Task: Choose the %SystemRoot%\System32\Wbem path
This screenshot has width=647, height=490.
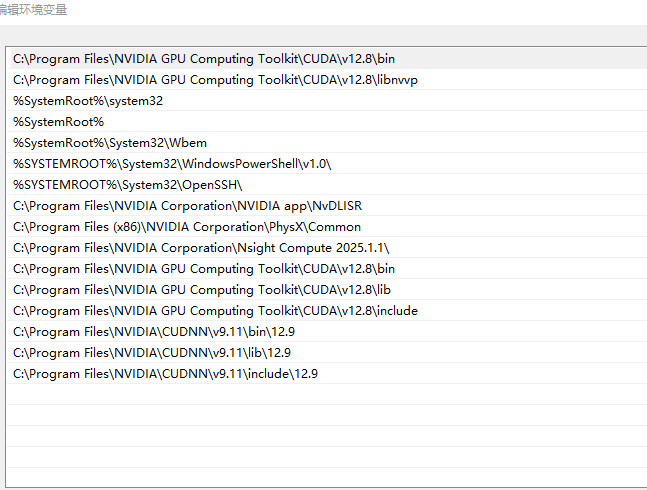Action: pos(110,143)
